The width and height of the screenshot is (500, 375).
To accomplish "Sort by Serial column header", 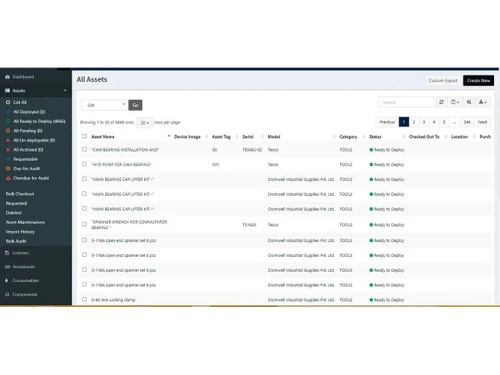I will coord(248,137).
